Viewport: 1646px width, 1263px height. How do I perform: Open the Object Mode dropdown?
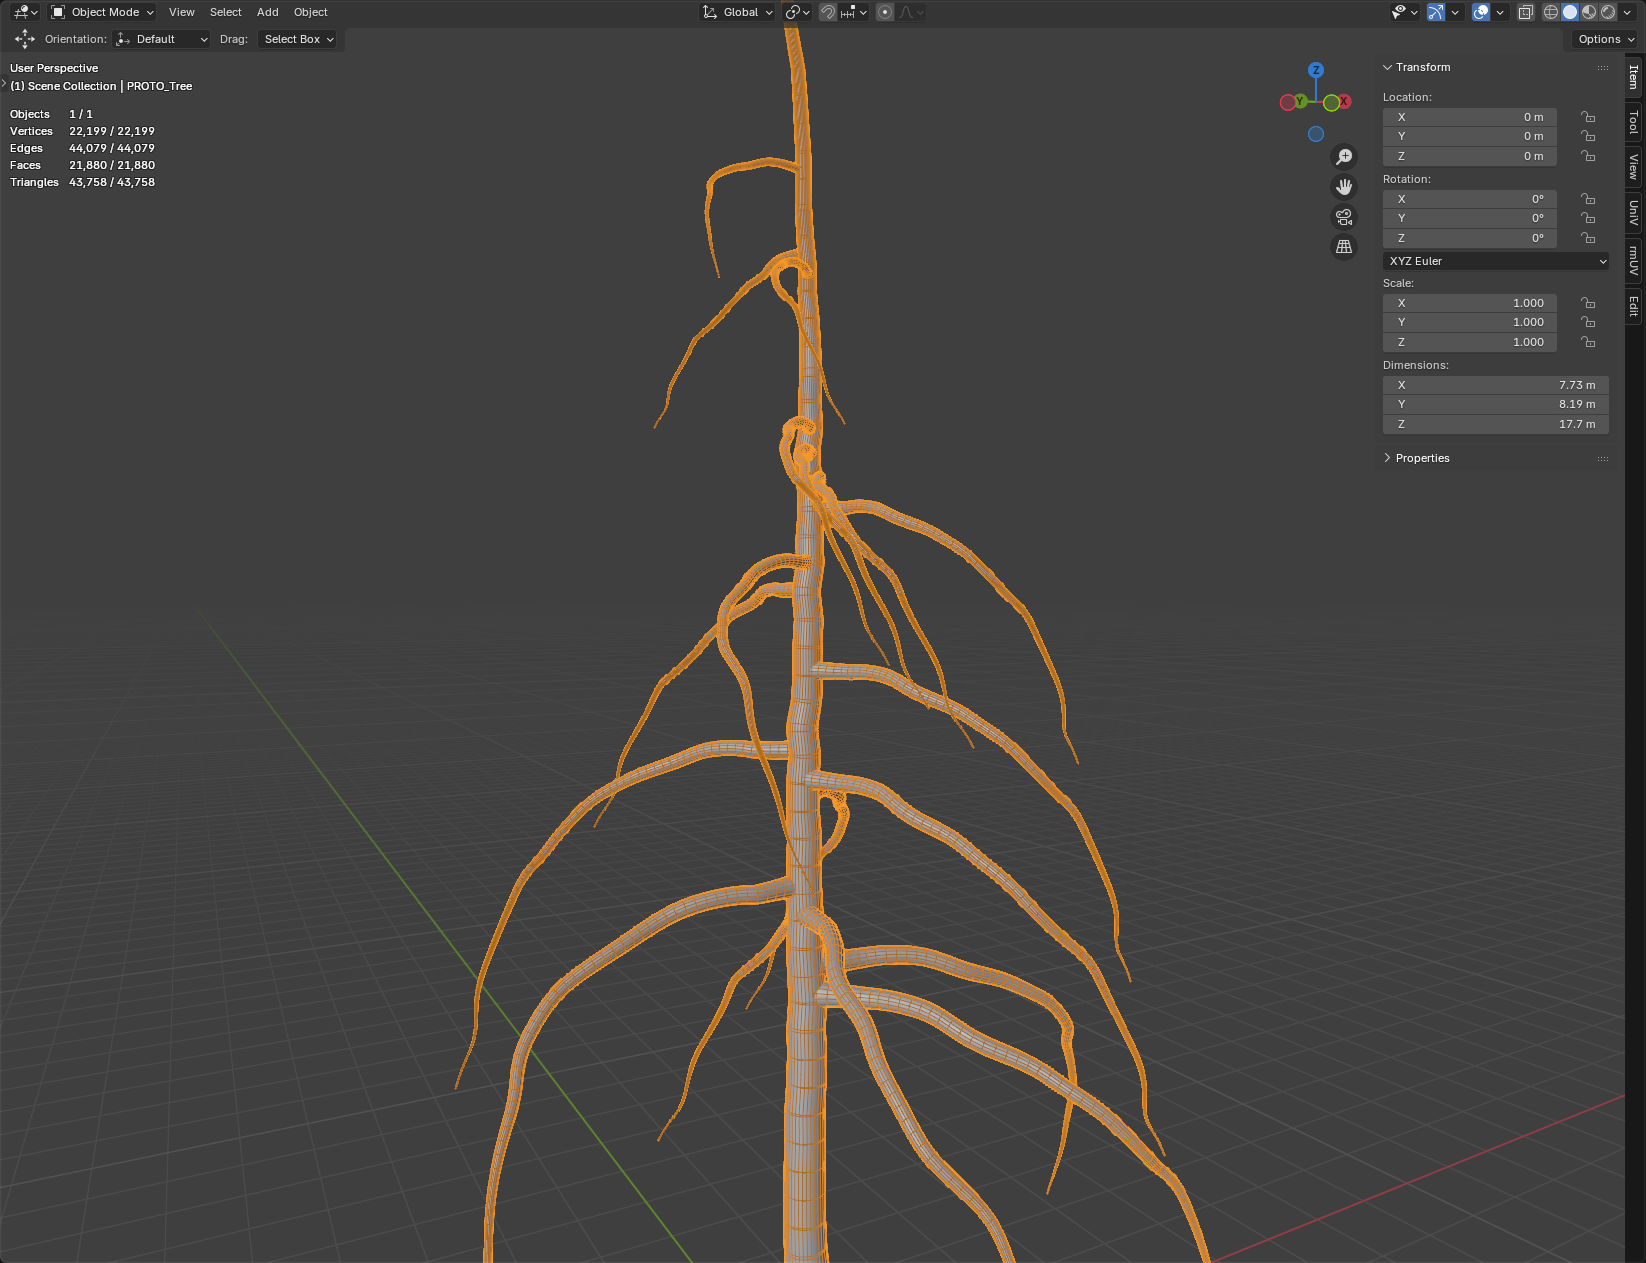pos(103,12)
